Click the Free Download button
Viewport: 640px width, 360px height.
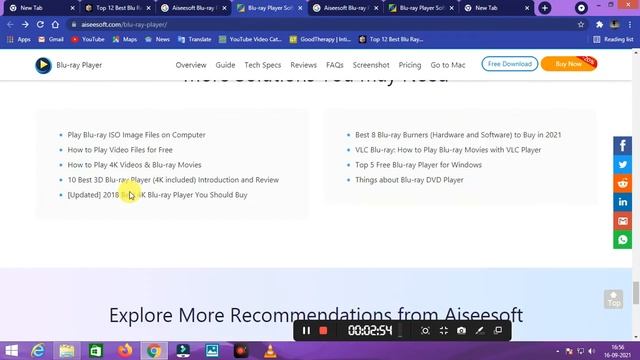pyautogui.click(x=509, y=64)
